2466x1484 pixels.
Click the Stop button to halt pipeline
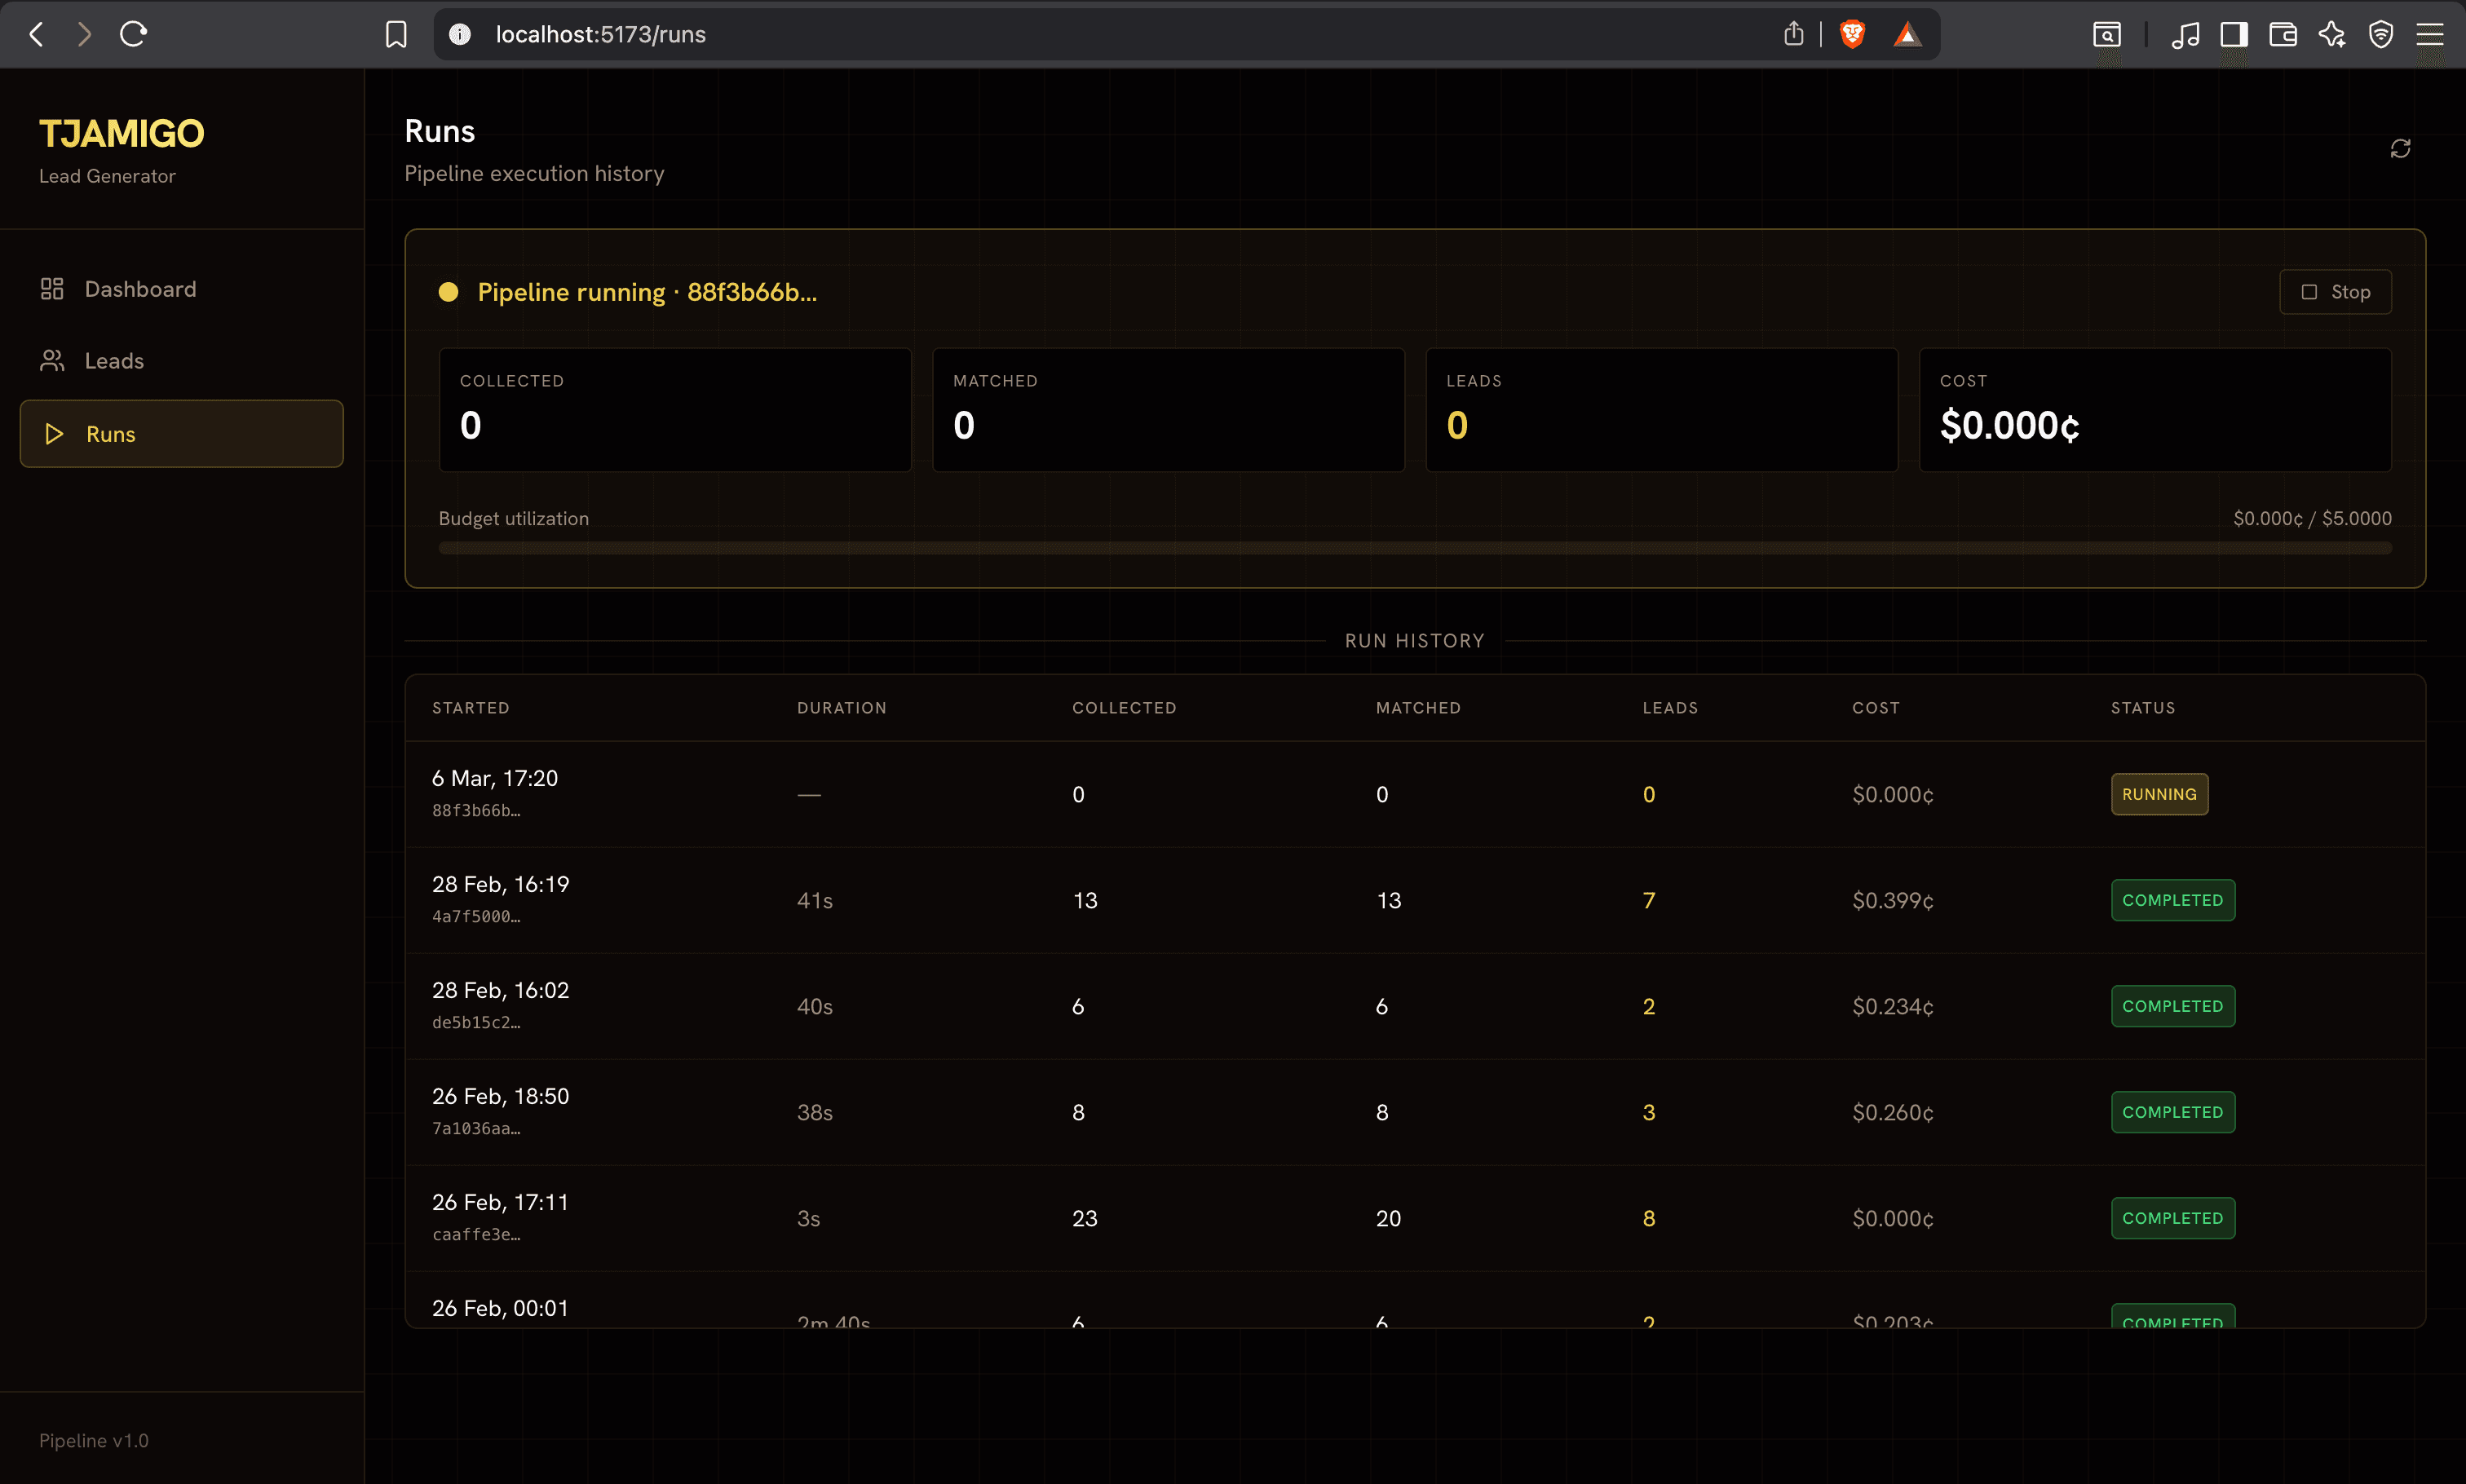(2335, 291)
